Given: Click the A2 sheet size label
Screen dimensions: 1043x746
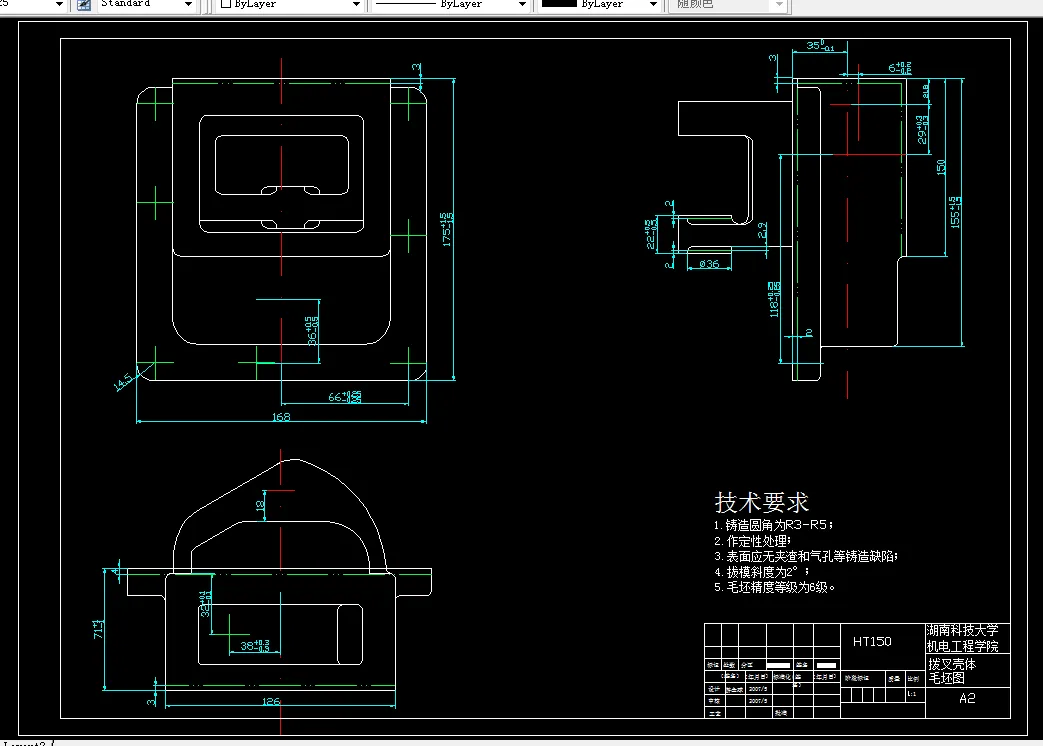Looking at the screenshot, I should [x=967, y=698].
